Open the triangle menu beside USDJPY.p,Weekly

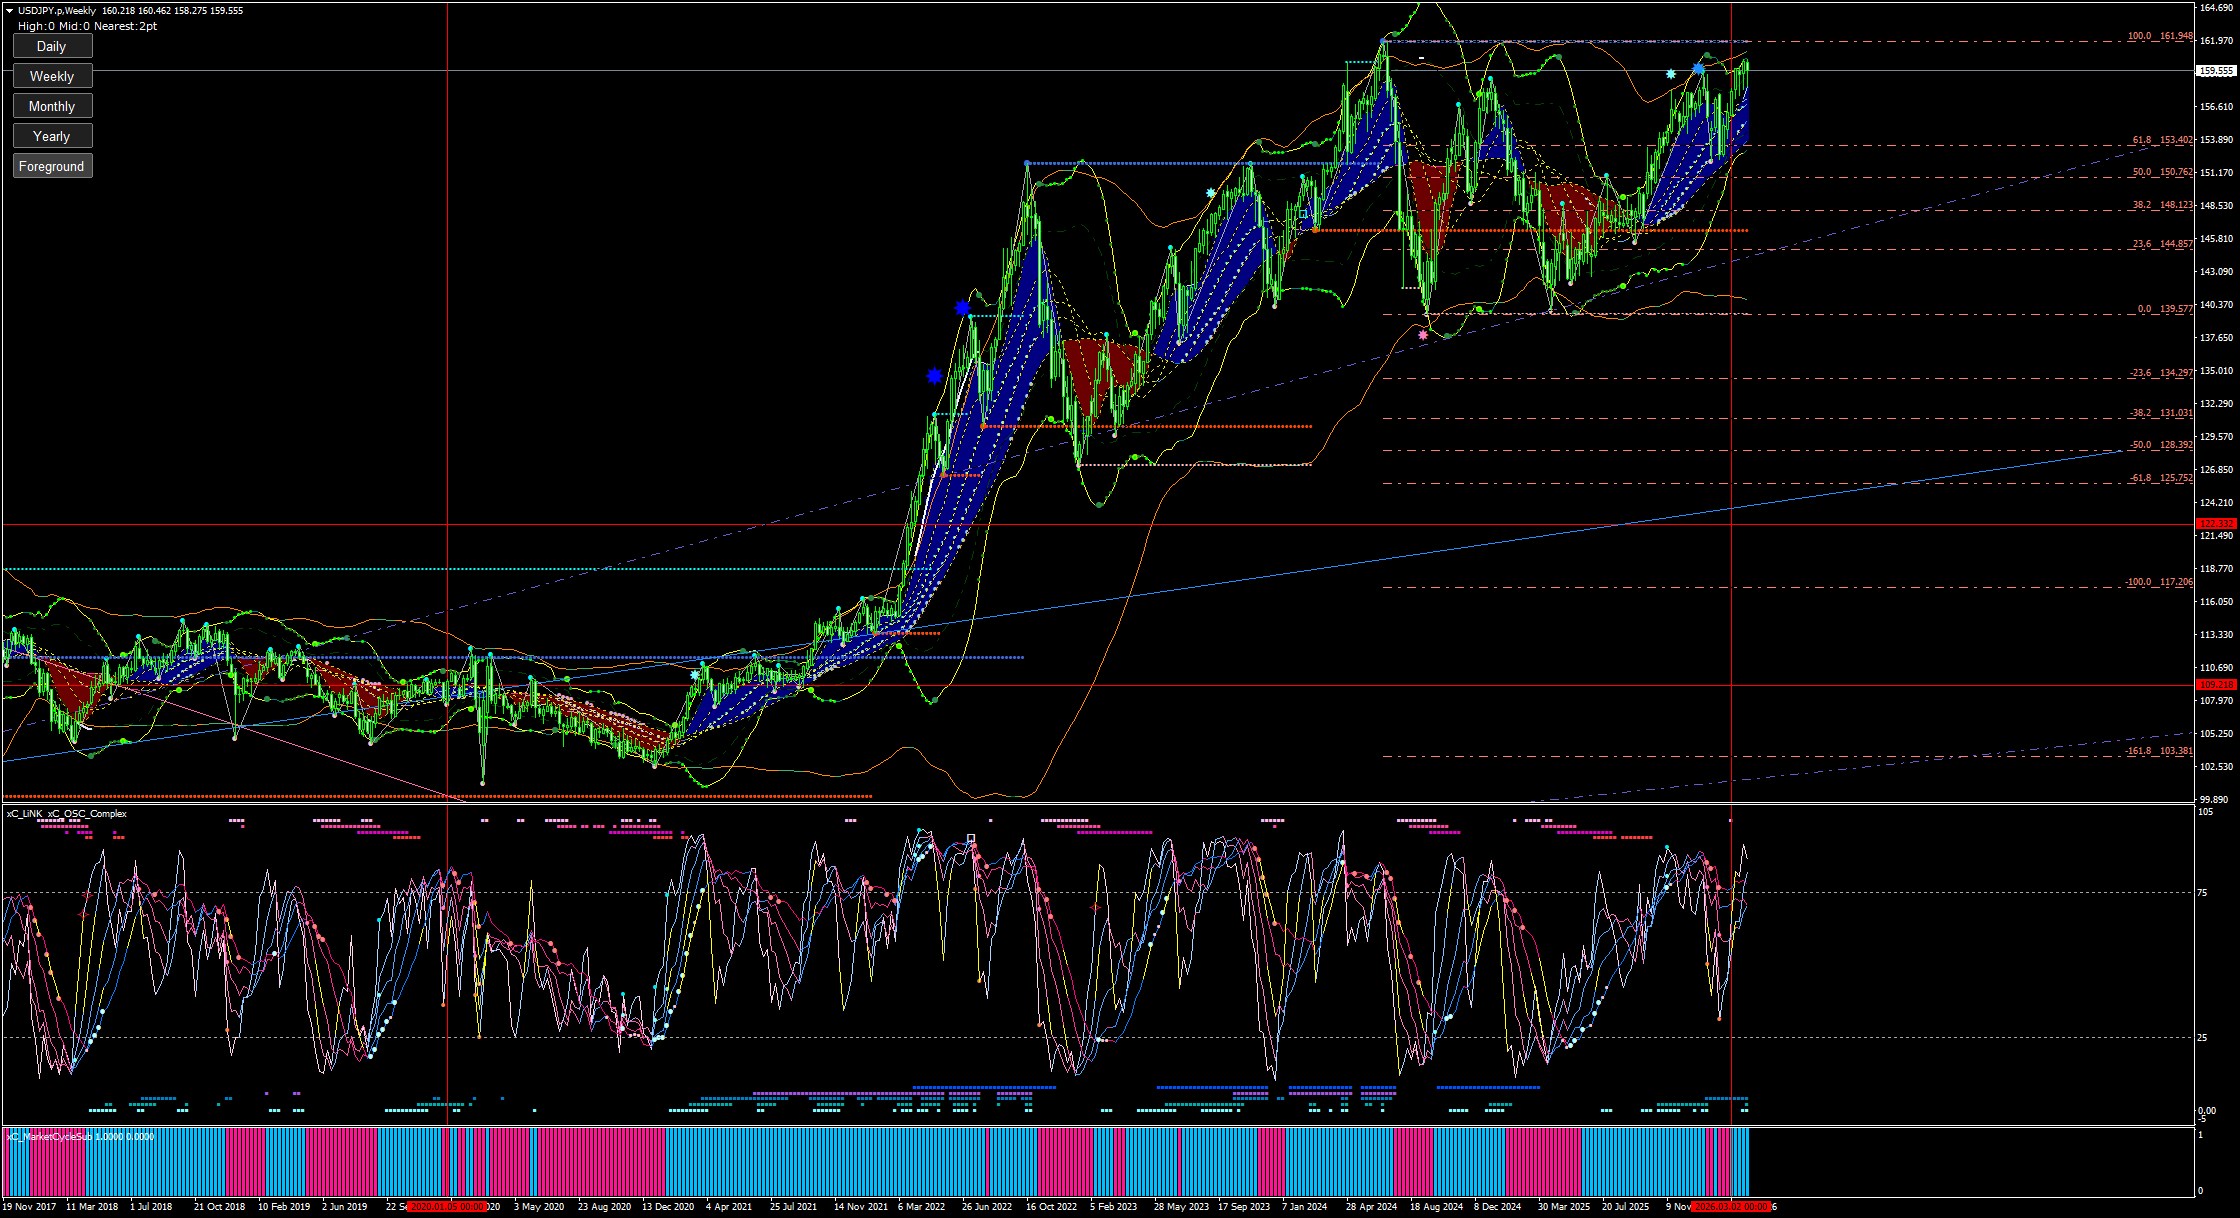[10, 11]
